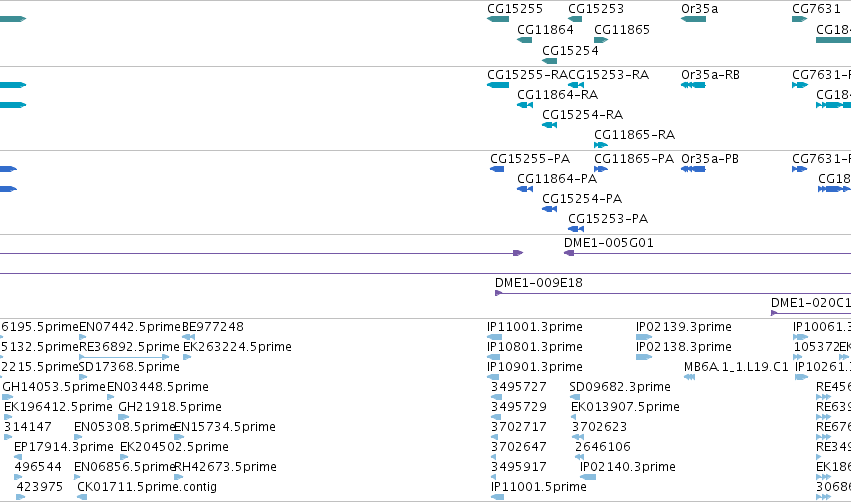Click the Or35a gene feature
Screen dimensions: 851x502
(693, 19)
